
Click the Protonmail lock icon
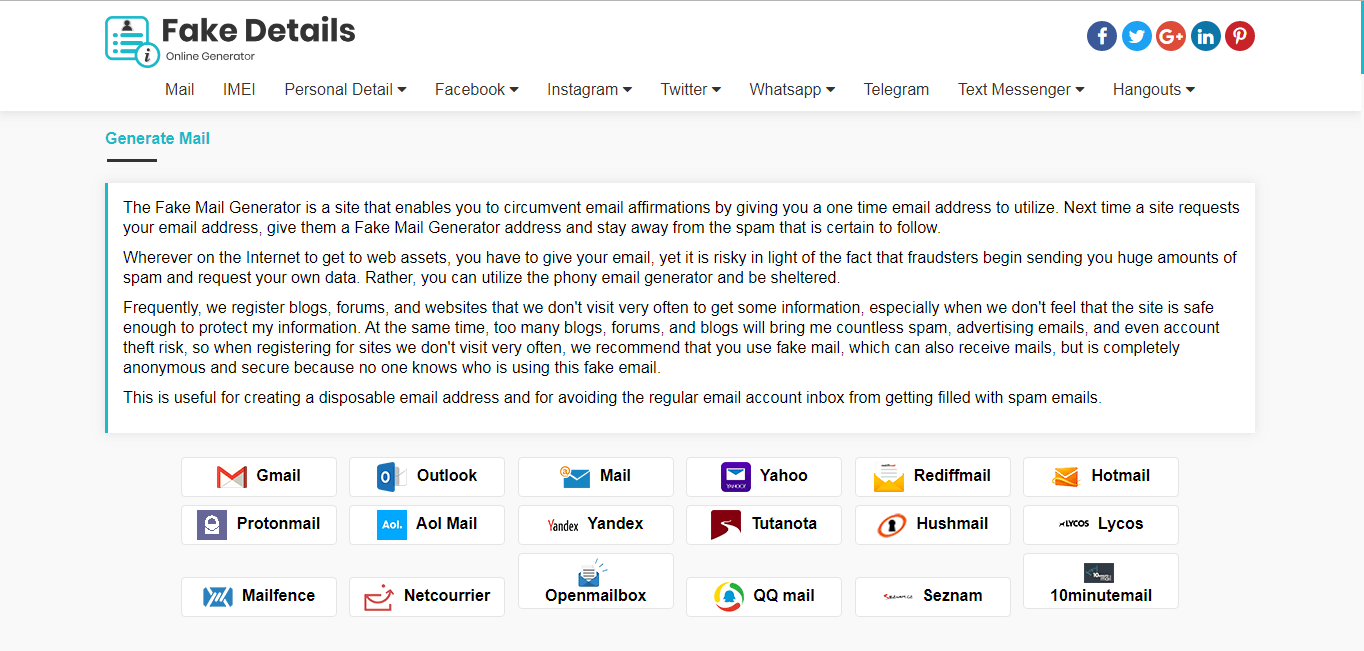pyautogui.click(x=211, y=524)
